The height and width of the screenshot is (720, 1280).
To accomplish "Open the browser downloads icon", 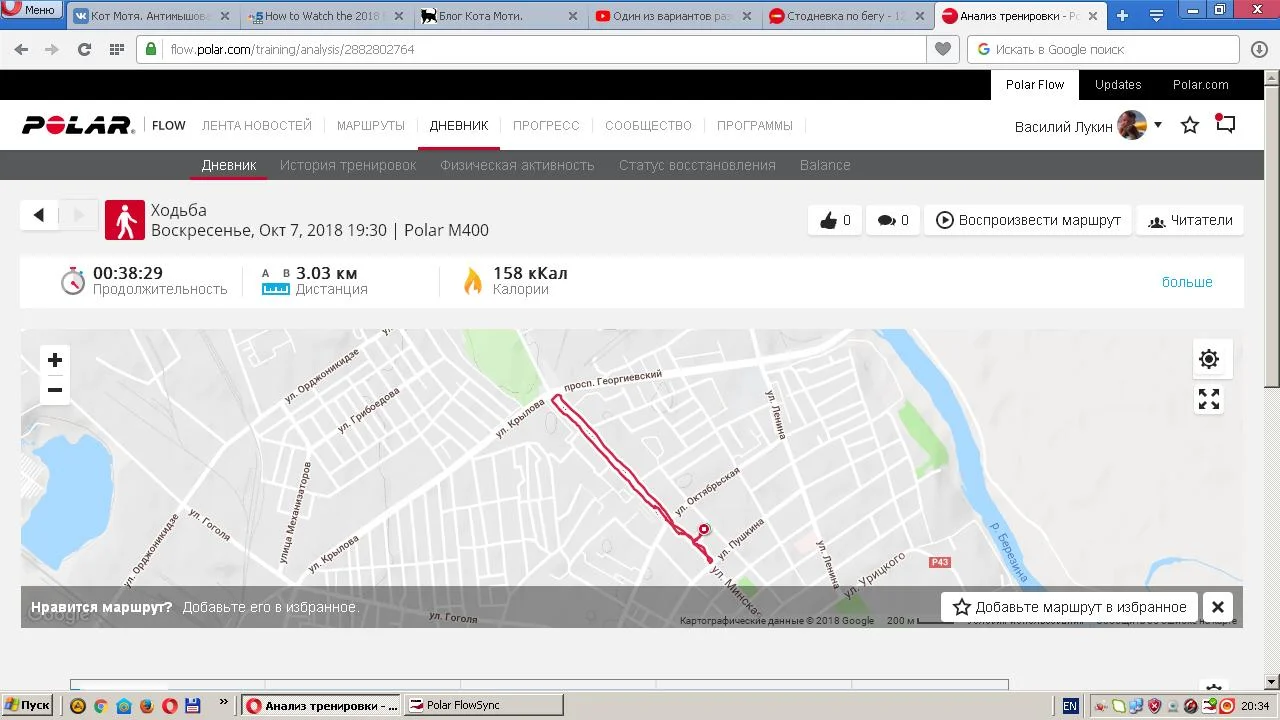I will point(1260,49).
